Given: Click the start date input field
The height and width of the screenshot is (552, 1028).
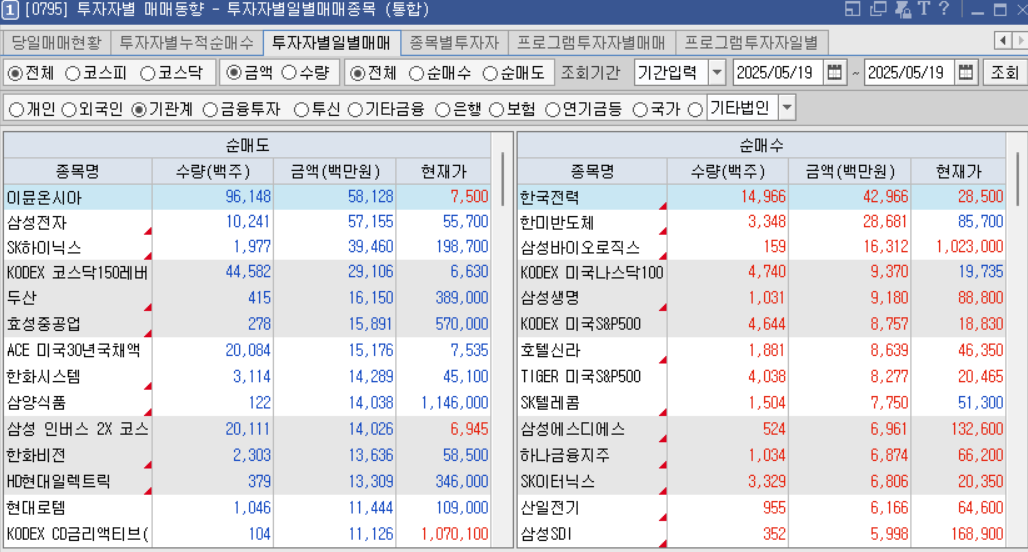Looking at the screenshot, I should 778,73.
